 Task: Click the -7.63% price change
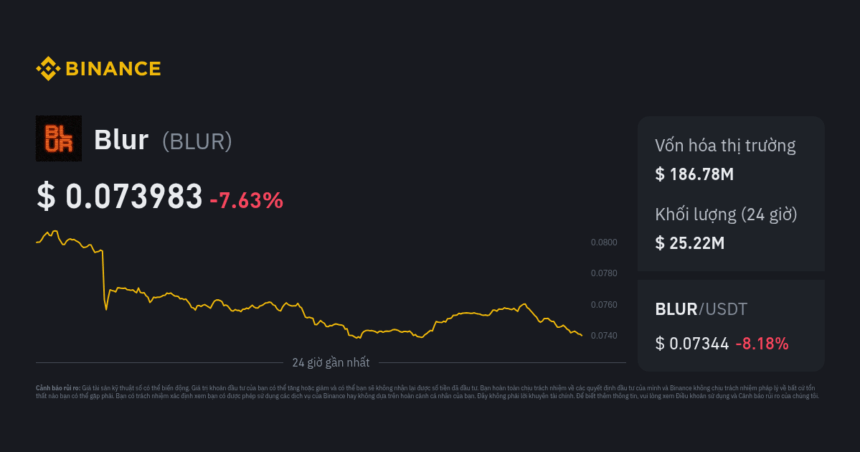pyautogui.click(x=246, y=200)
